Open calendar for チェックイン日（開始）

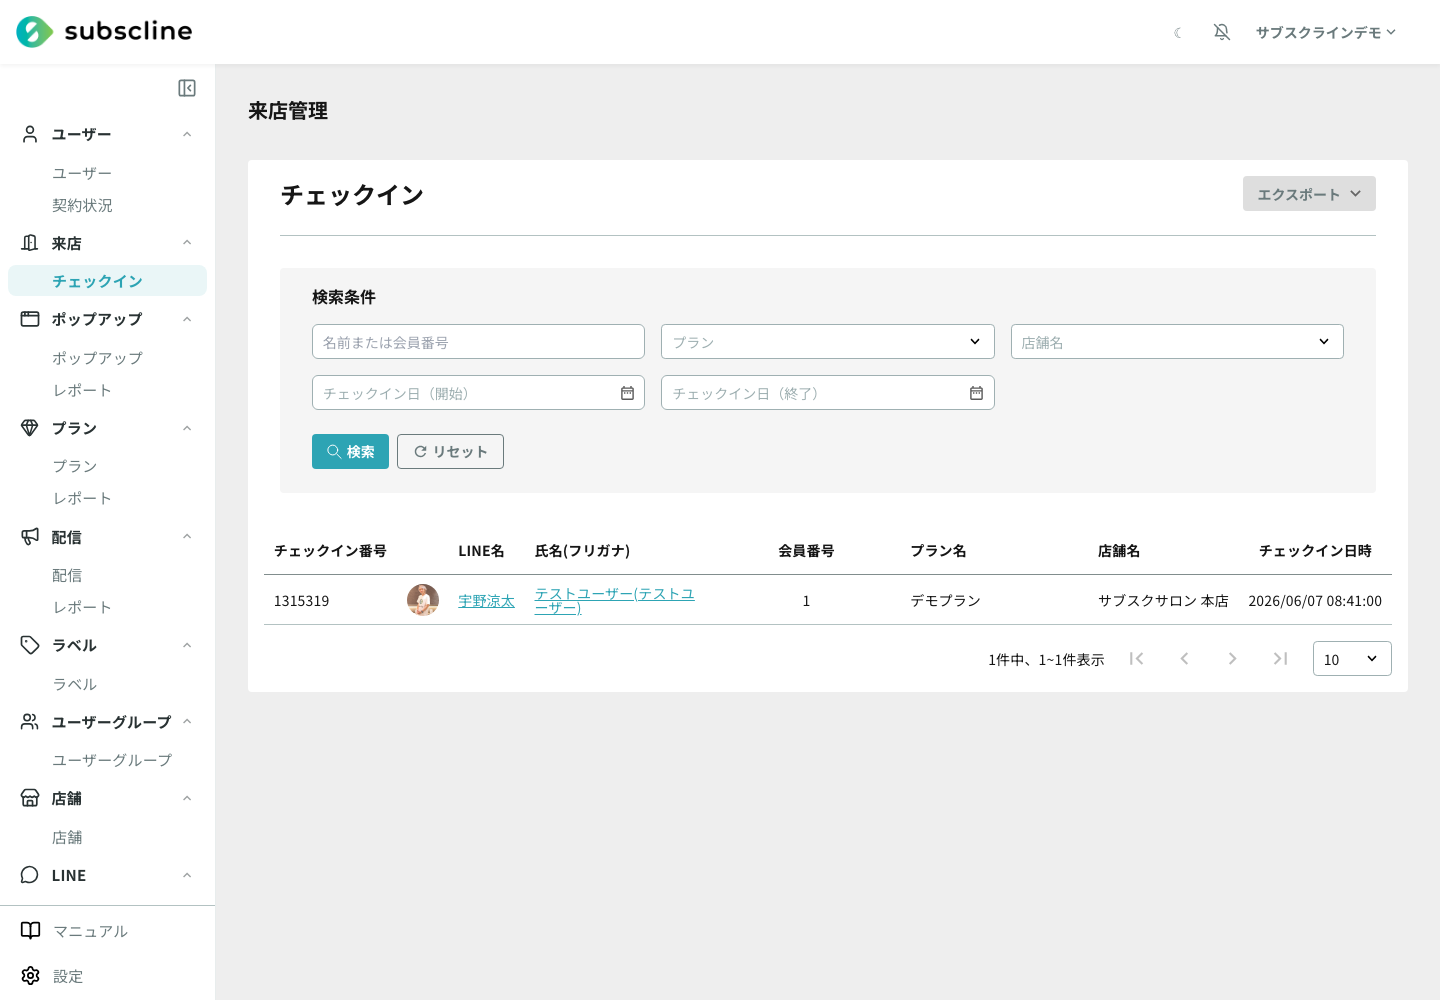click(627, 393)
